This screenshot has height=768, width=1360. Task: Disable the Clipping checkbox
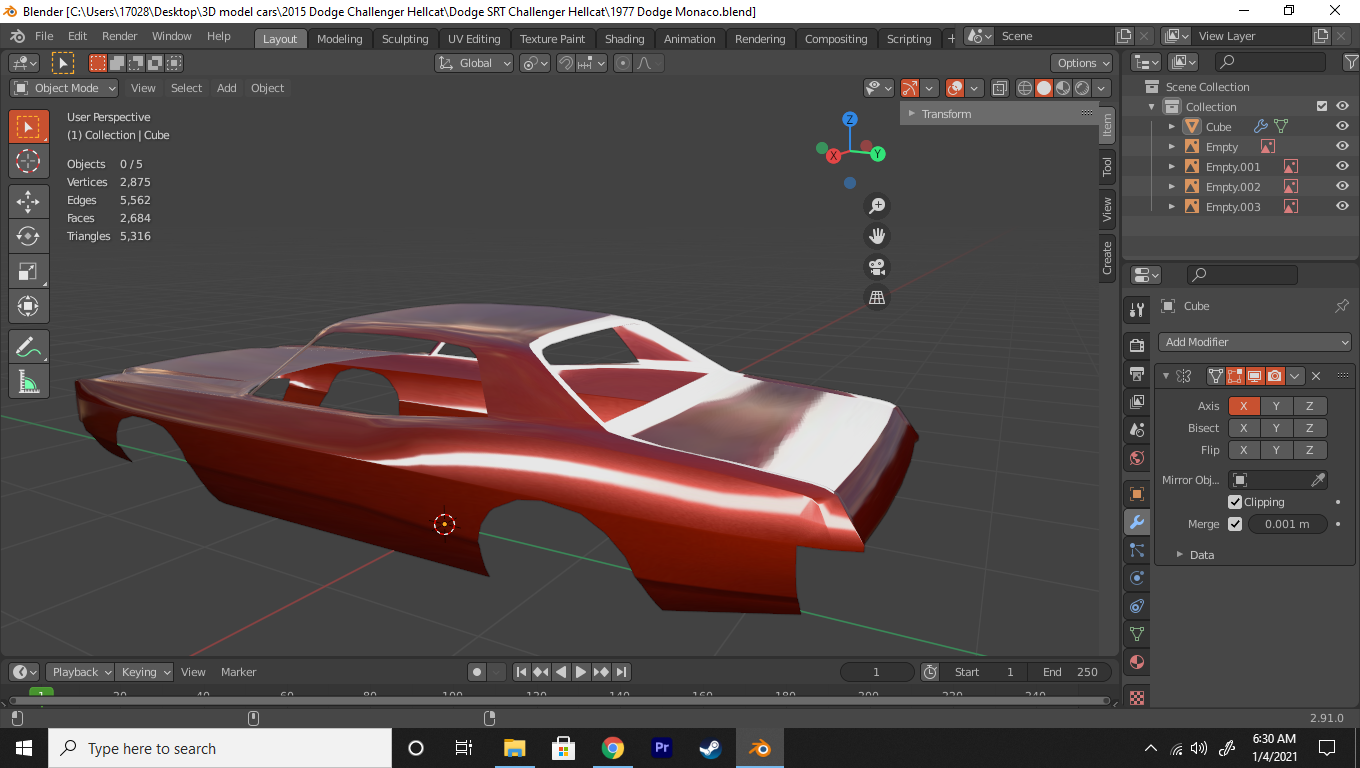1235,502
